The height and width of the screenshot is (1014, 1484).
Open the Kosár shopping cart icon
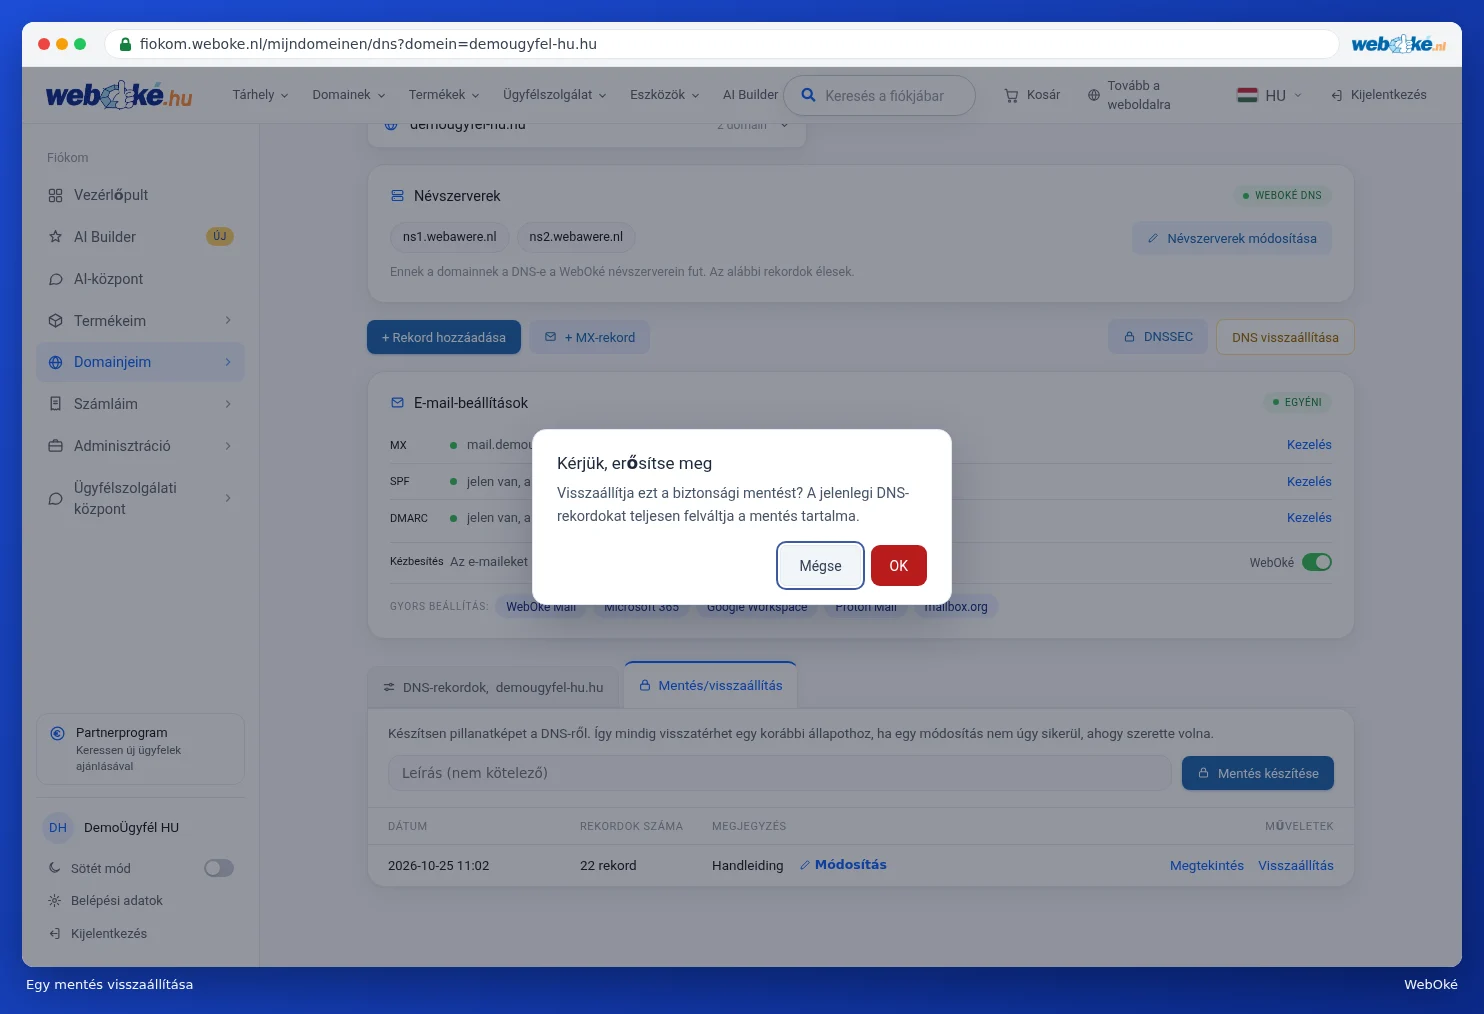click(1011, 95)
